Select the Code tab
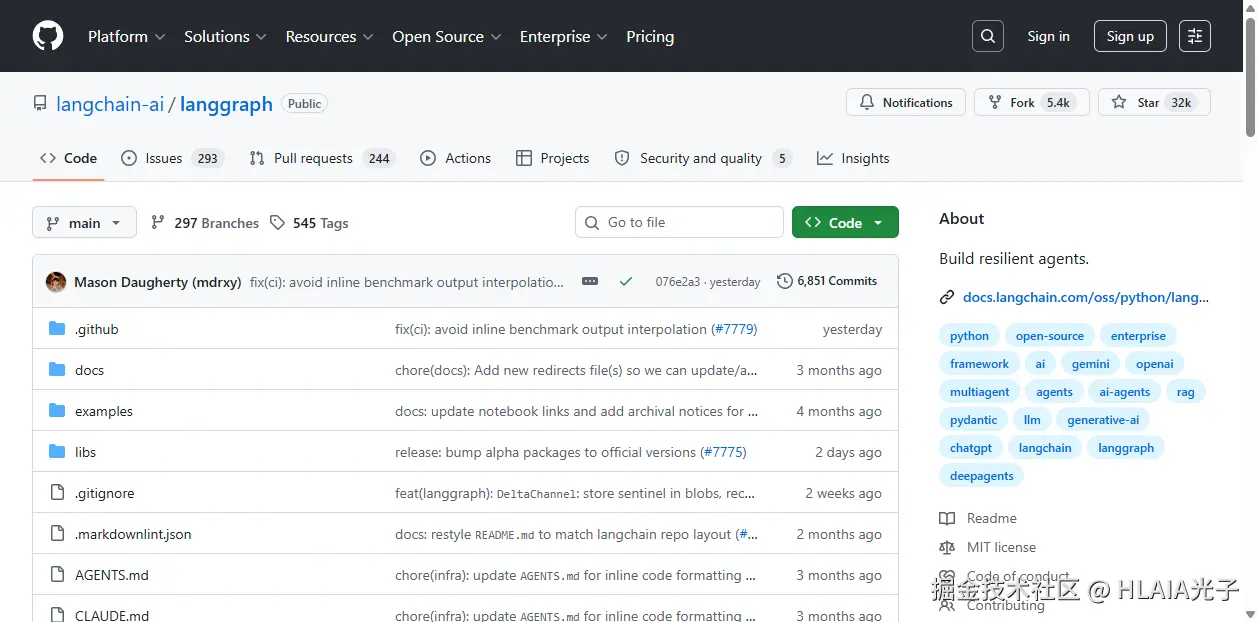Viewport: 1258px width, 622px height. pos(68,158)
